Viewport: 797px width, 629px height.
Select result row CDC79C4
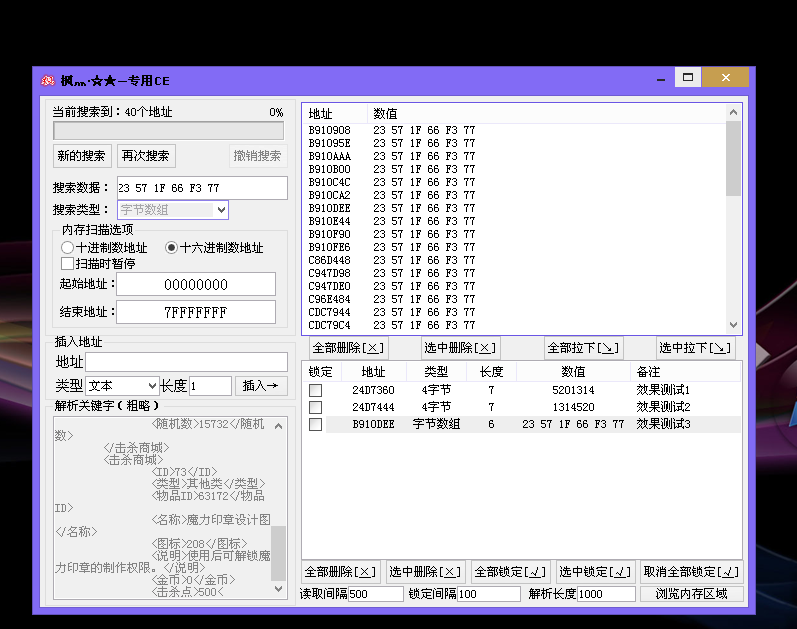click(515, 325)
